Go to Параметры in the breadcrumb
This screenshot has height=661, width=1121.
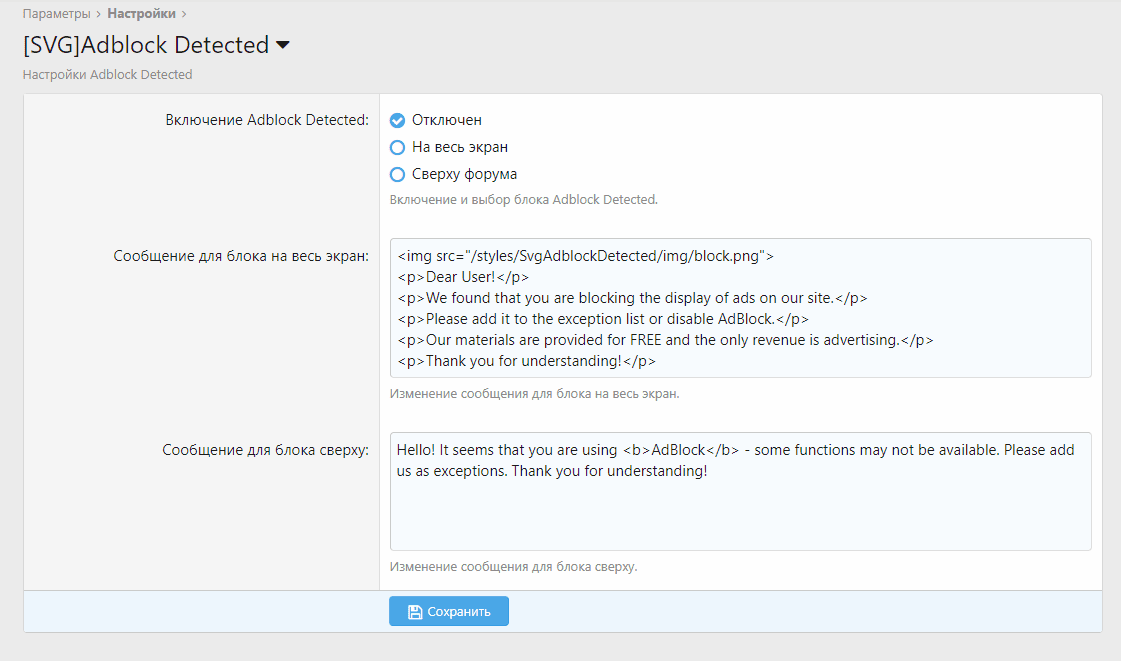point(56,14)
